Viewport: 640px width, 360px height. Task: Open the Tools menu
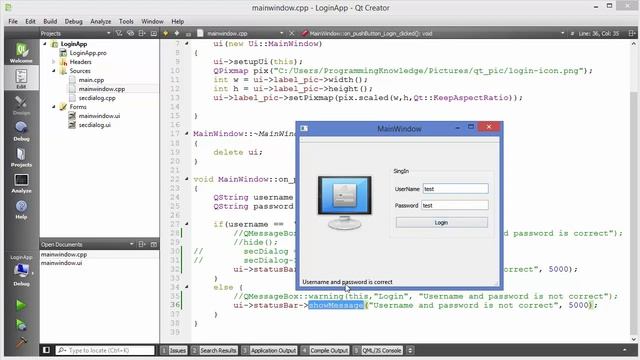point(126,21)
